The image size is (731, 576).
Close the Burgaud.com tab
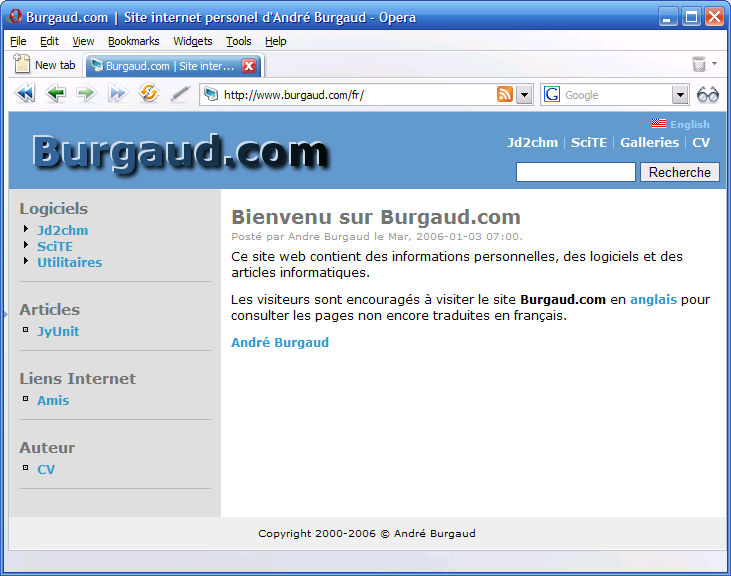(x=249, y=66)
